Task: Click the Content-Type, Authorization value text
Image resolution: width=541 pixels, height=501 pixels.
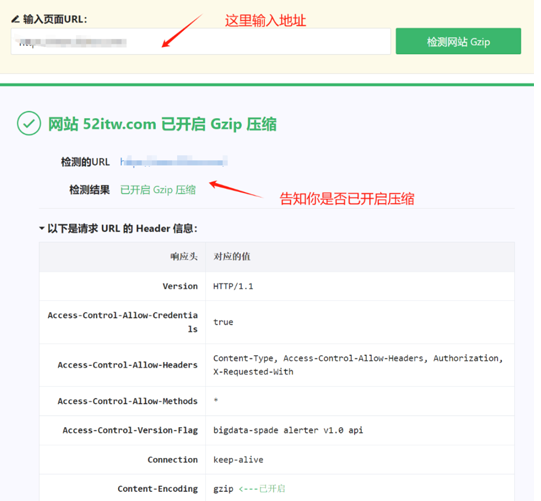Action: [358, 365]
